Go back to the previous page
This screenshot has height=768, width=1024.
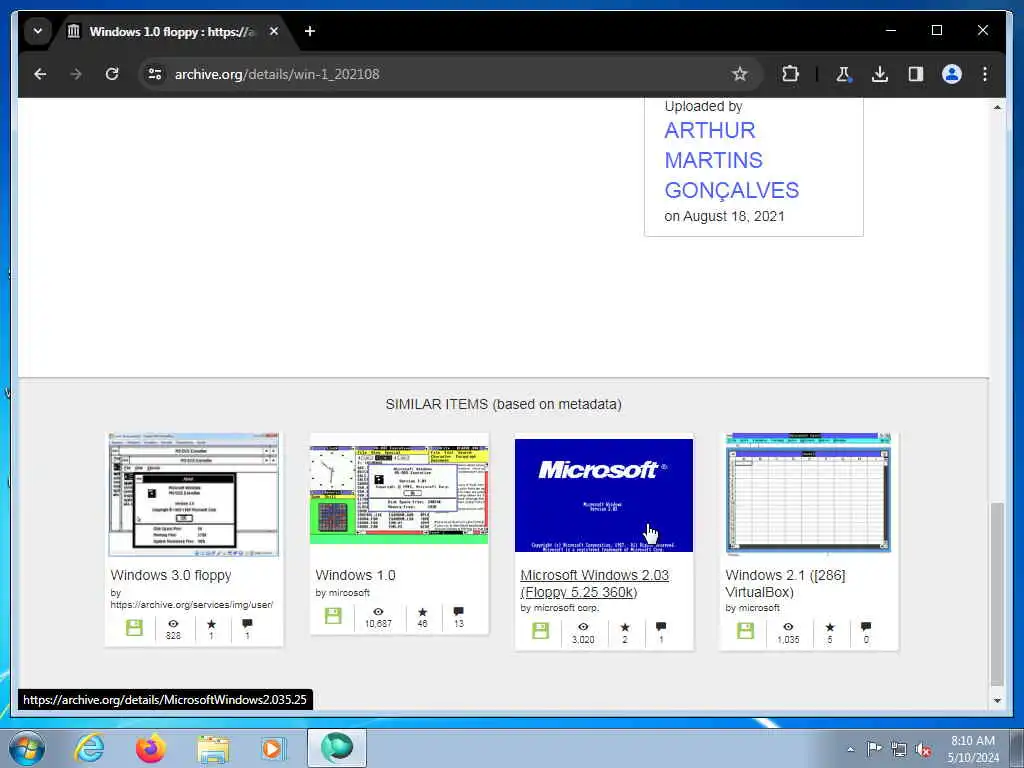tap(40, 74)
